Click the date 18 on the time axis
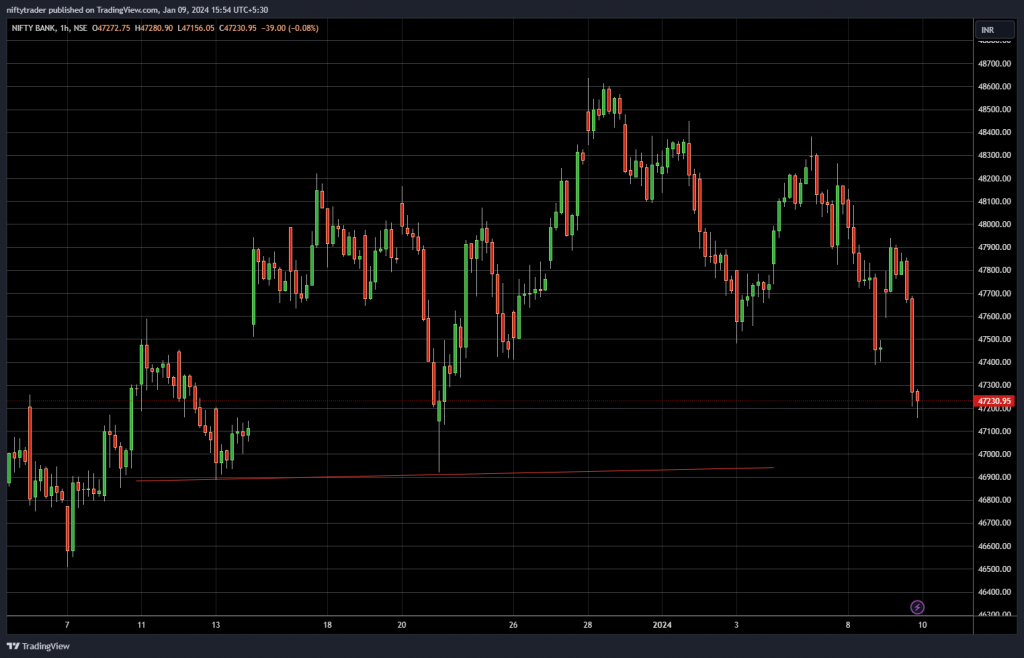 (x=327, y=625)
